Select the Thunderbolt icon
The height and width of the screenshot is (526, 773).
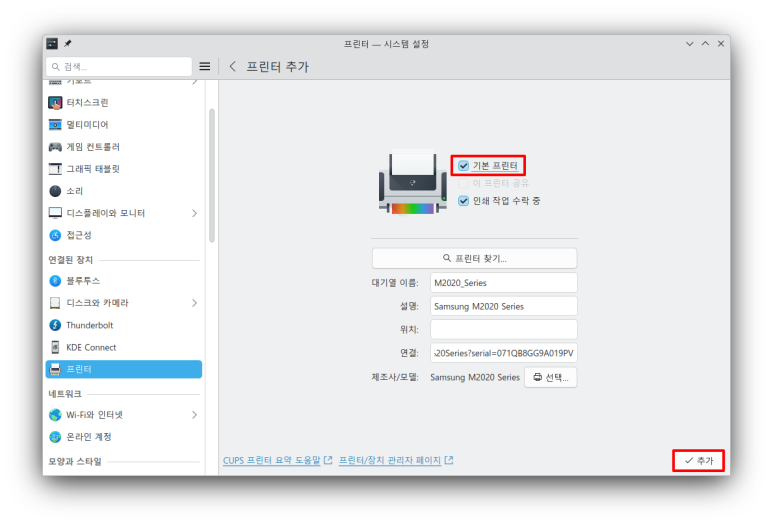coord(55,325)
